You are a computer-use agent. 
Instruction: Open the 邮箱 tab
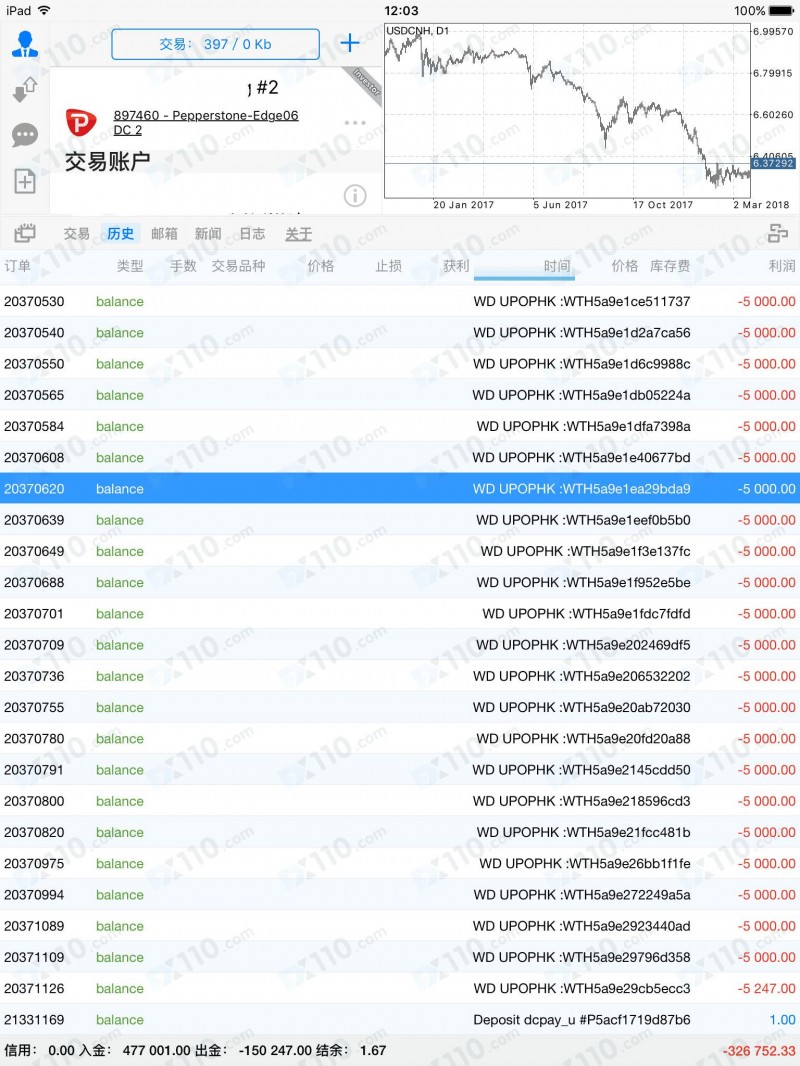point(165,234)
